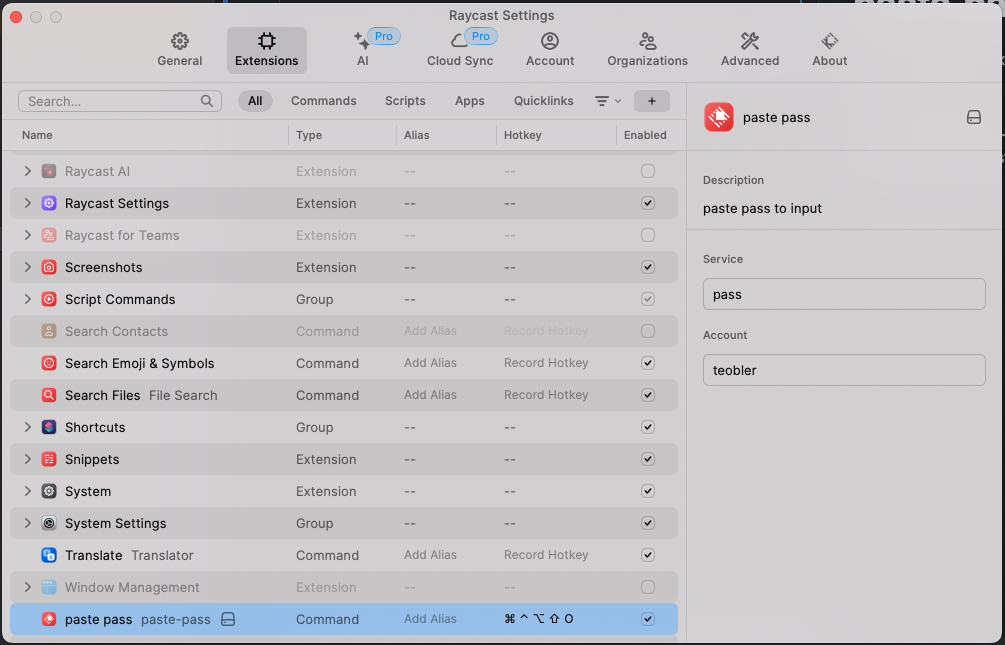1005x645 pixels.
Task: Switch to the Advanced tab
Action: 750,50
